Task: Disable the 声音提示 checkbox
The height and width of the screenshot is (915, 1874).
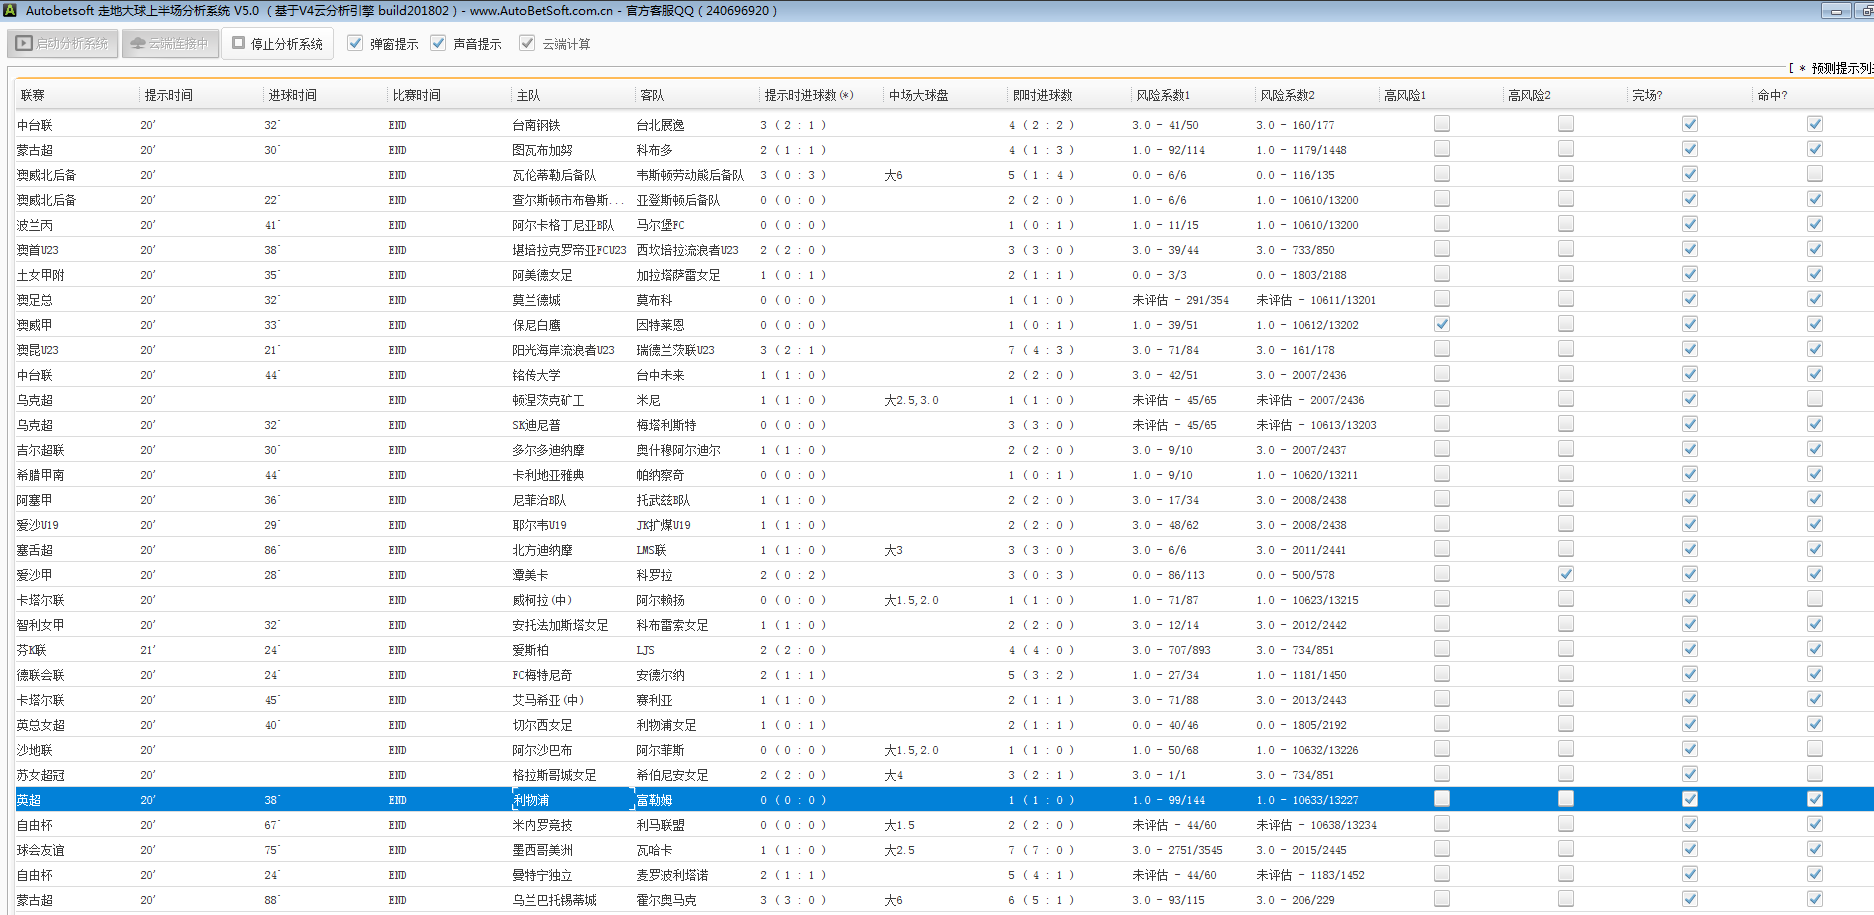Action: click(x=438, y=43)
